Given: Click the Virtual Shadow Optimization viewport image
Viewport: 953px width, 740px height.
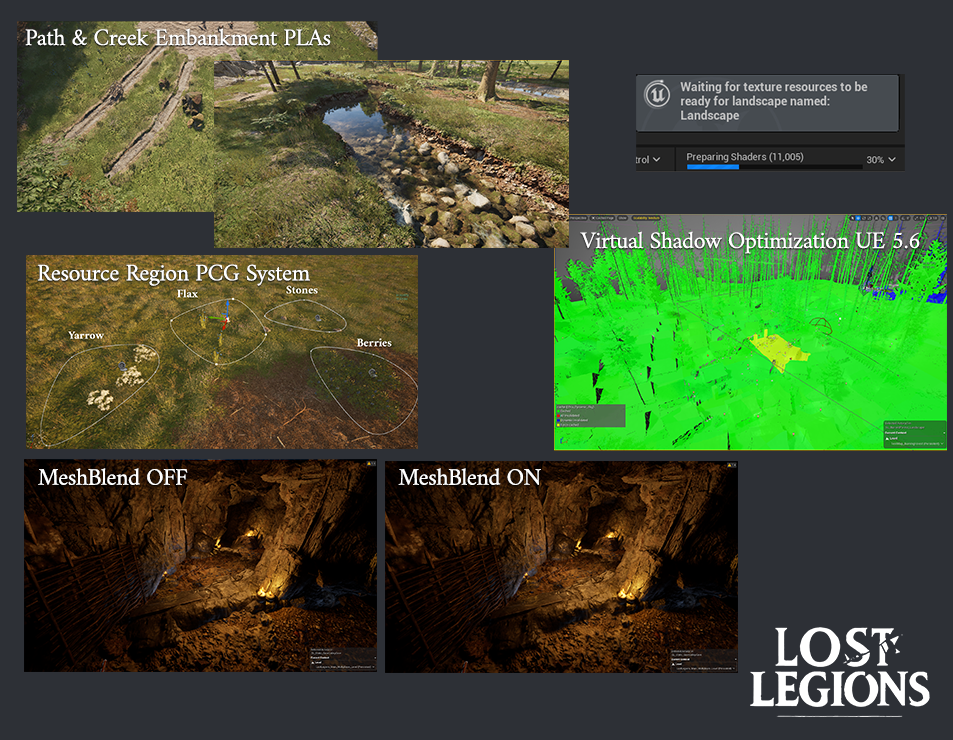Looking at the screenshot, I should (x=750, y=332).
